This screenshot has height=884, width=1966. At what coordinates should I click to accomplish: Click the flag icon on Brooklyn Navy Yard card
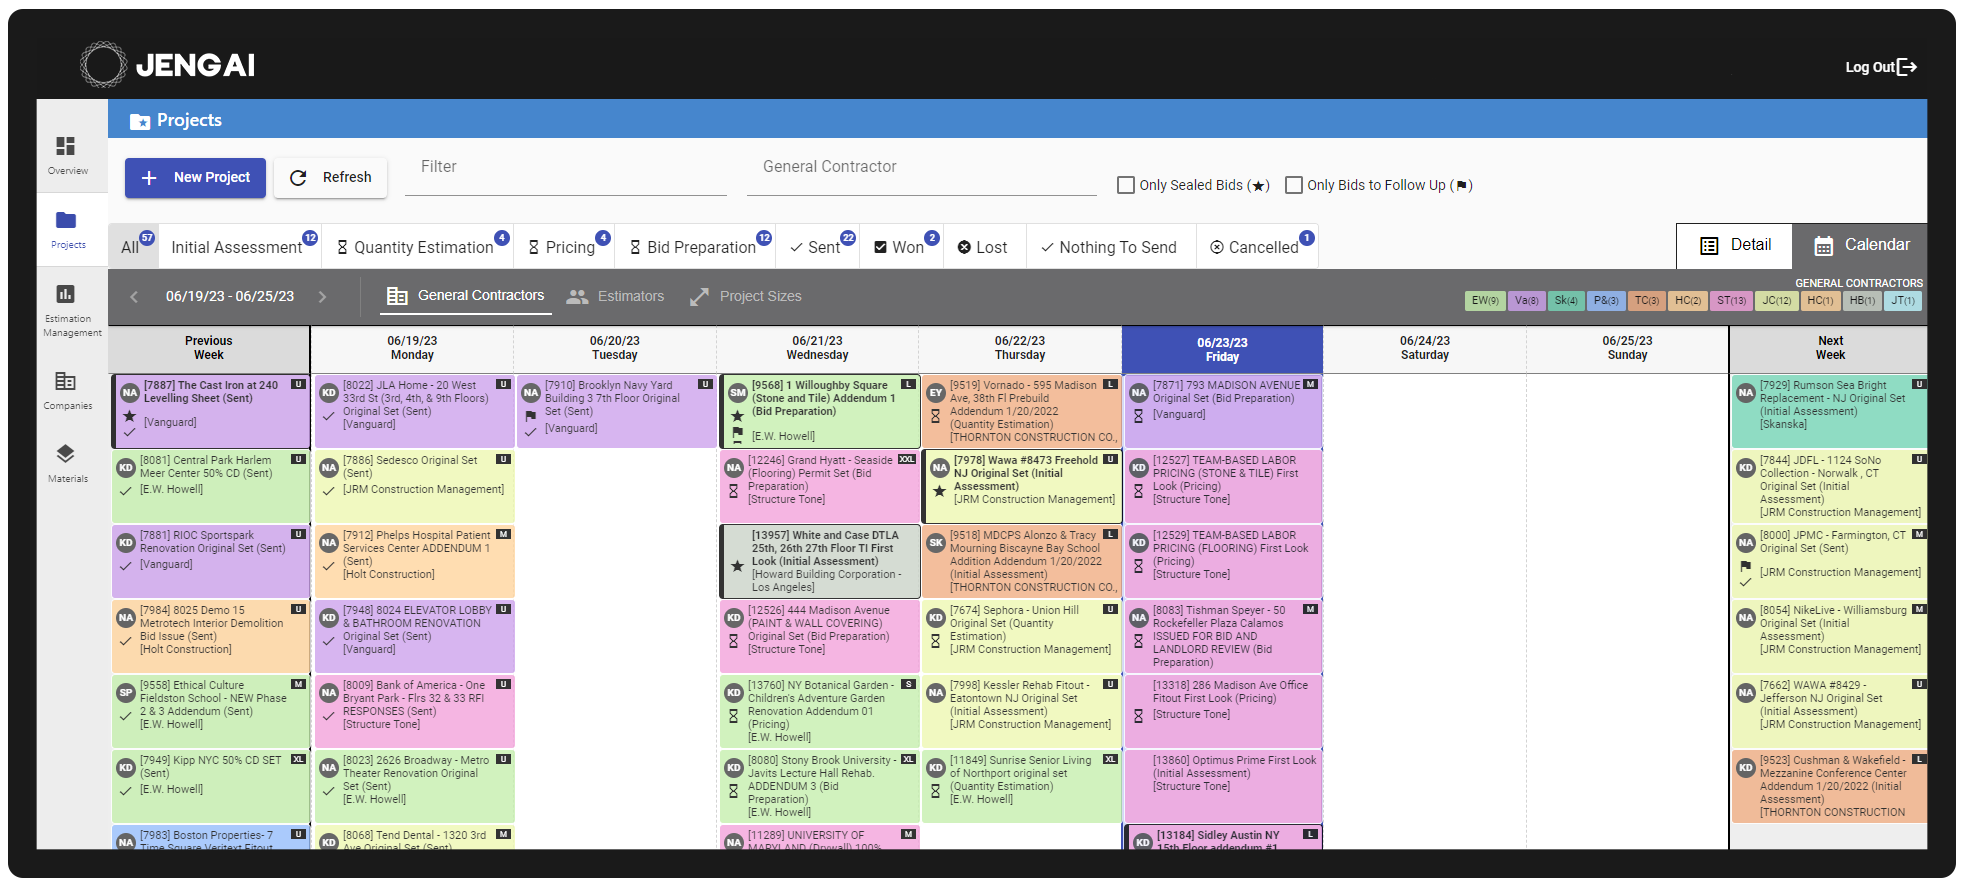[531, 416]
